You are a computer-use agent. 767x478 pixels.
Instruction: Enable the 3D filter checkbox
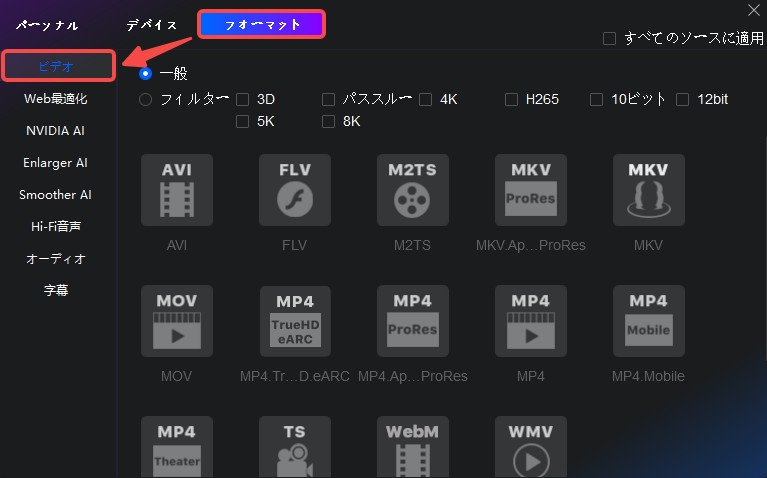pos(243,100)
